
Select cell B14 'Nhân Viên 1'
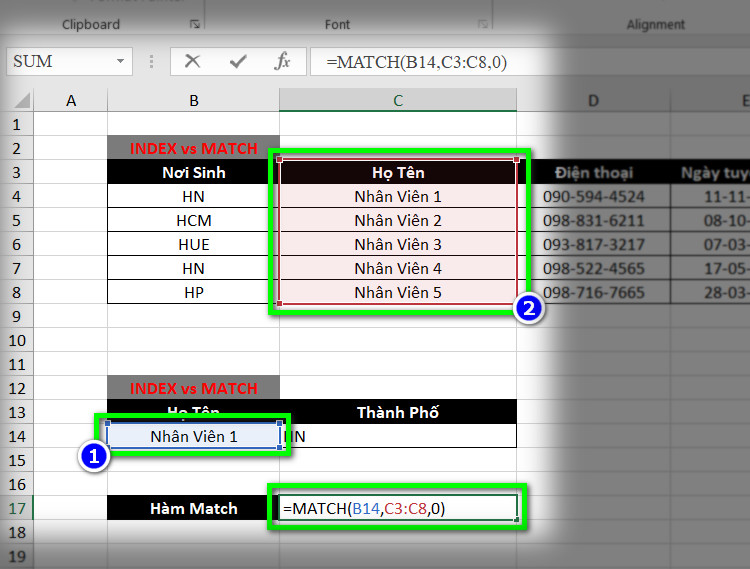click(x=194, y=436)
